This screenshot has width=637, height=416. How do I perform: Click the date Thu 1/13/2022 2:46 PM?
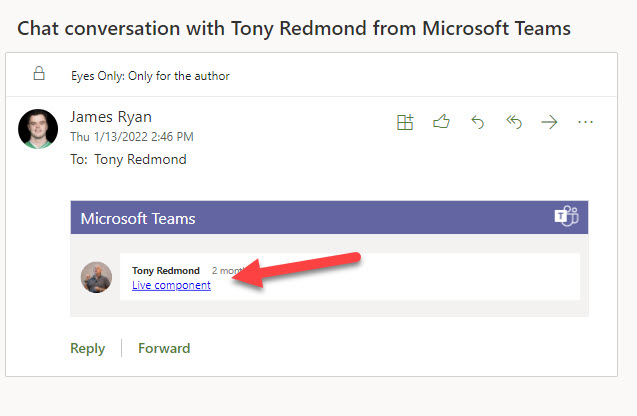click(x=132, y=137)
